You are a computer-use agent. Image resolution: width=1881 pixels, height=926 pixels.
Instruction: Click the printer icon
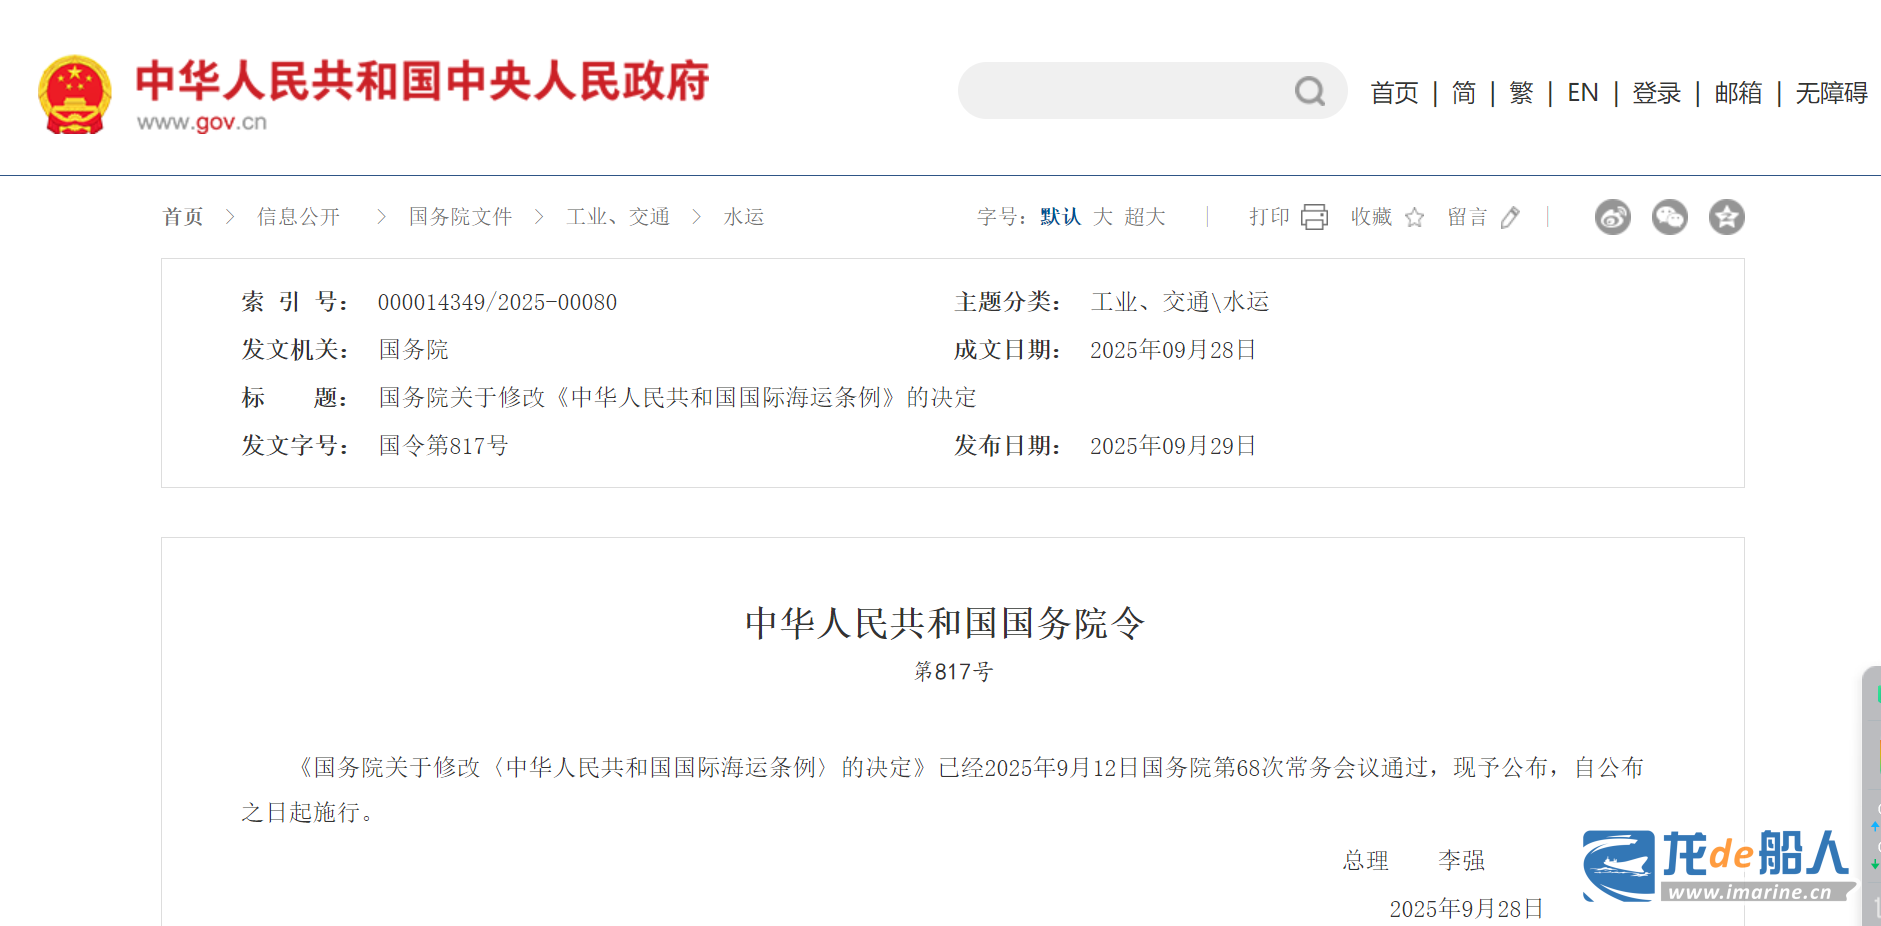(x=1314, y=217)
